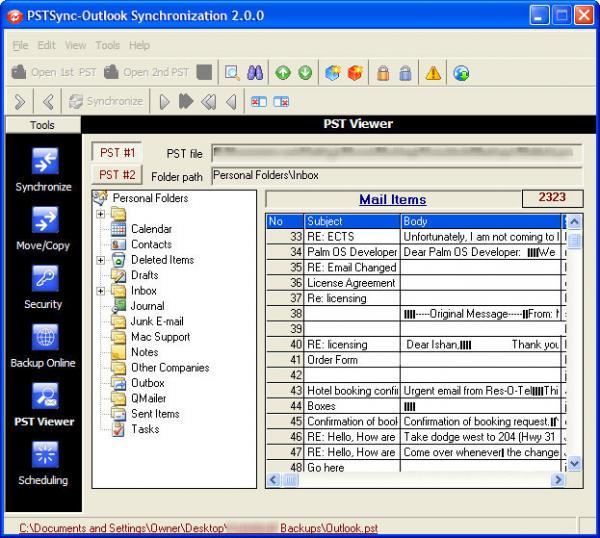
Task: Click the Tools panel header tab
Action: (43, 125)
